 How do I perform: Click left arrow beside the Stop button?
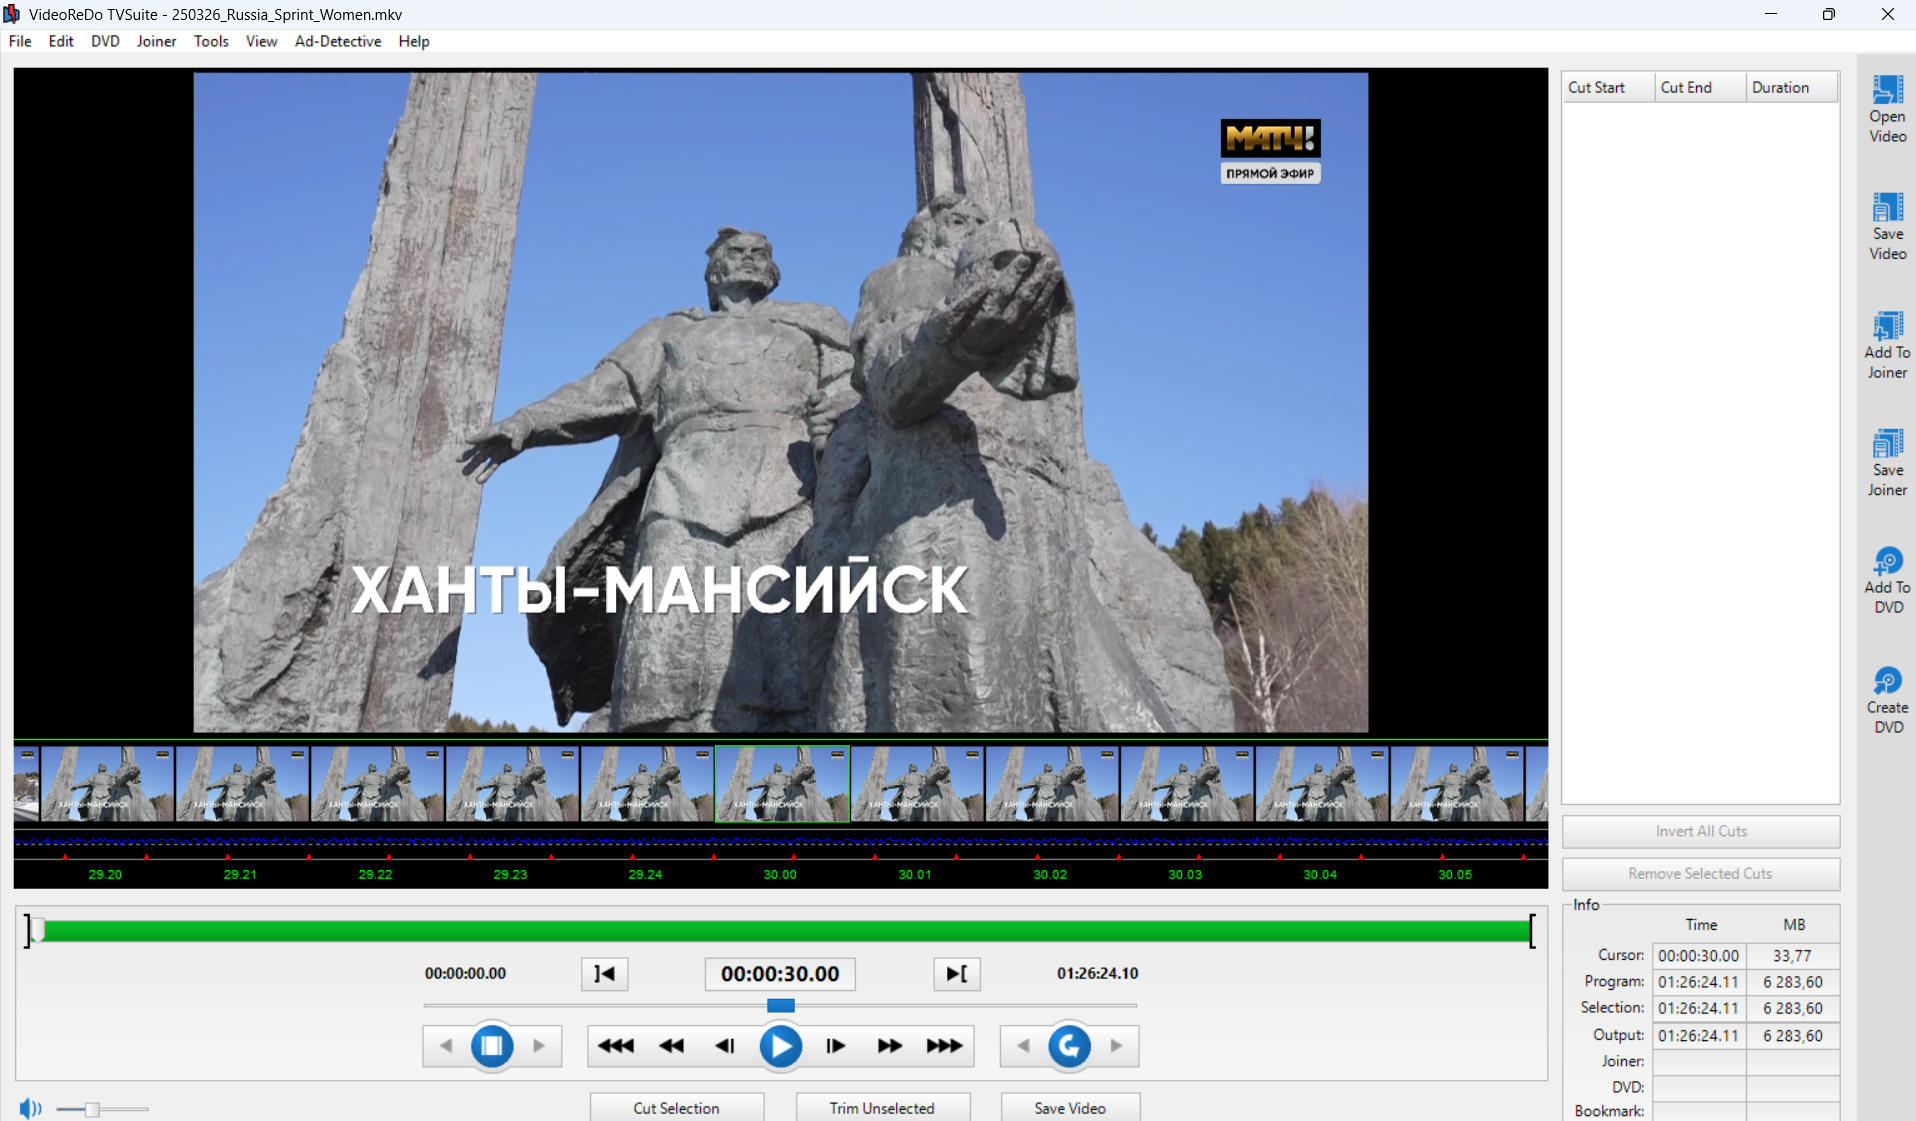click(x=446, y=1046)
